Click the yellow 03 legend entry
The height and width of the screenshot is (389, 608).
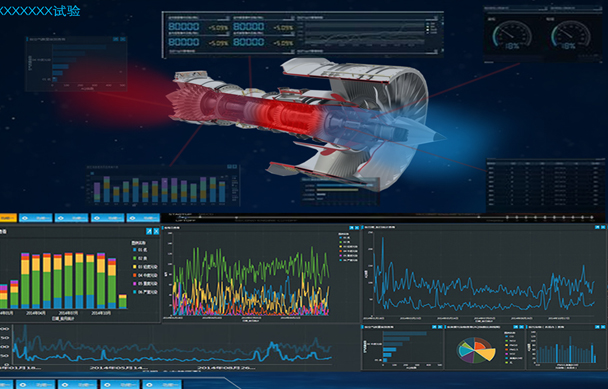145,267
